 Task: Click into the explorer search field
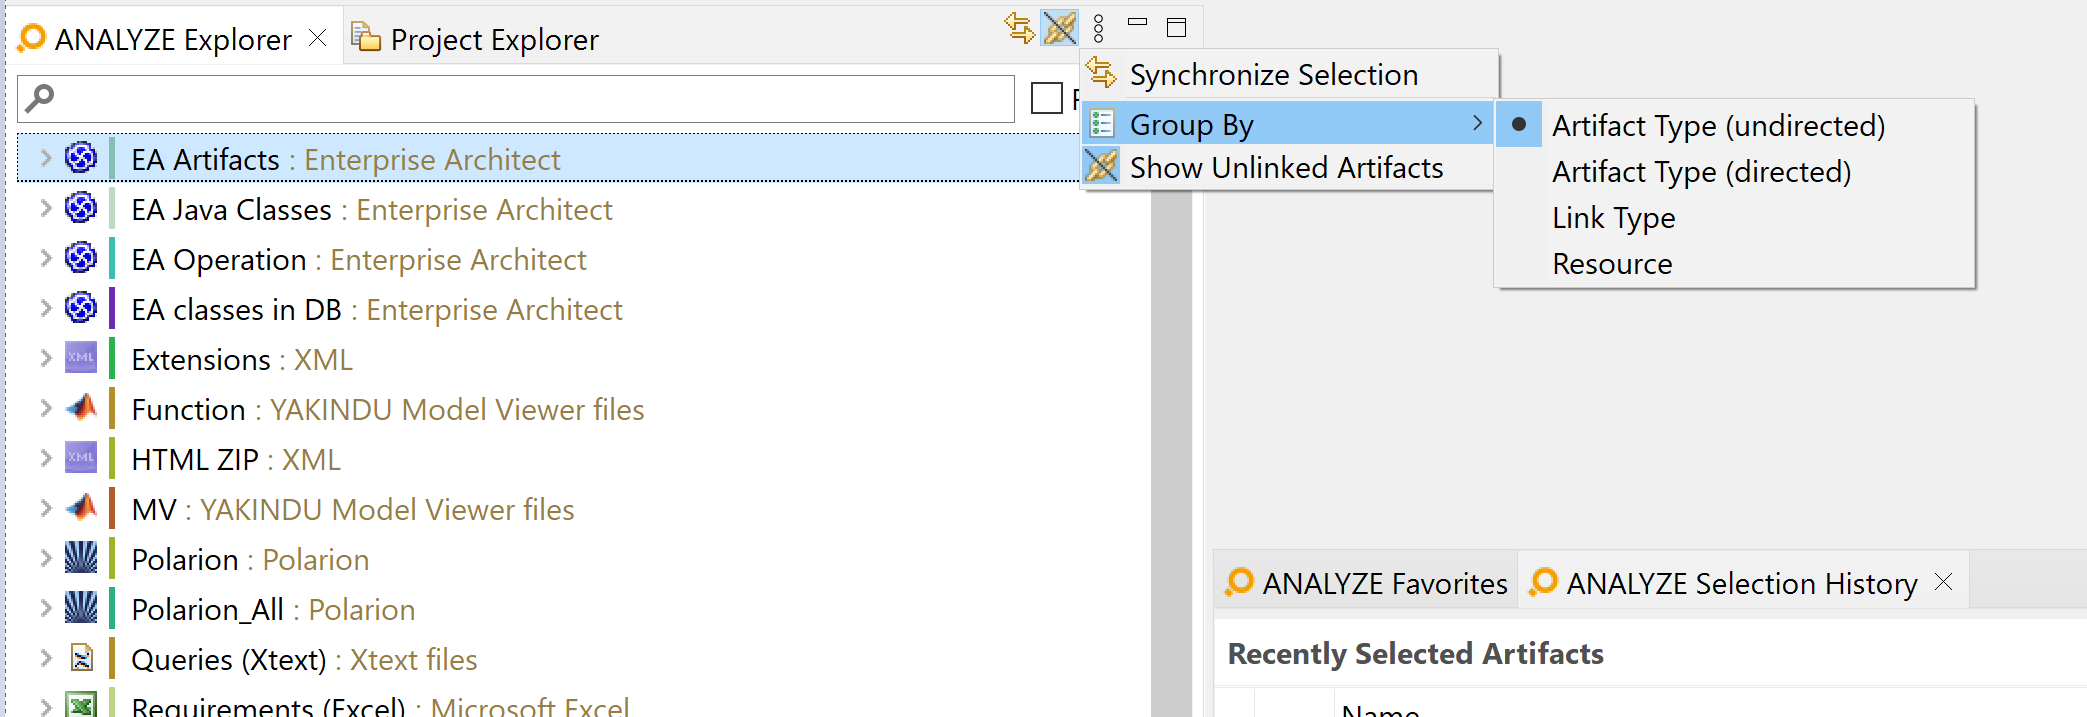click(516, 98)
